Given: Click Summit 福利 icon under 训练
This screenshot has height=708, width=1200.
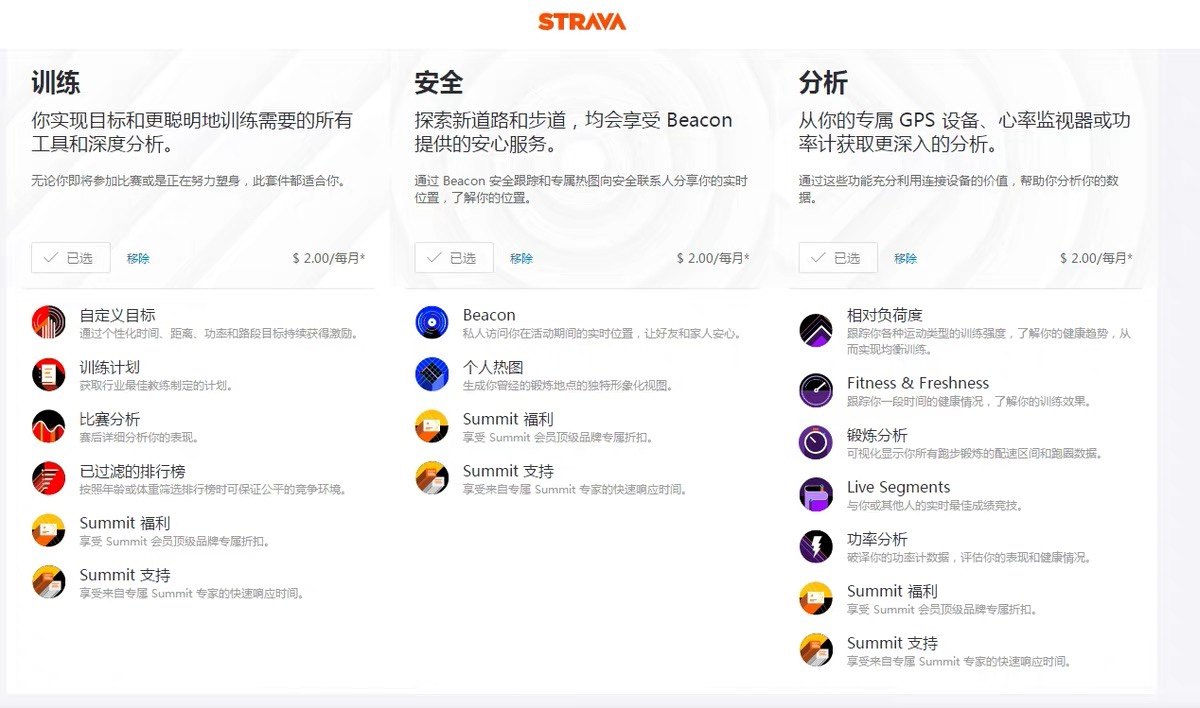Looking at the screenshot, I should coord(48,530).
